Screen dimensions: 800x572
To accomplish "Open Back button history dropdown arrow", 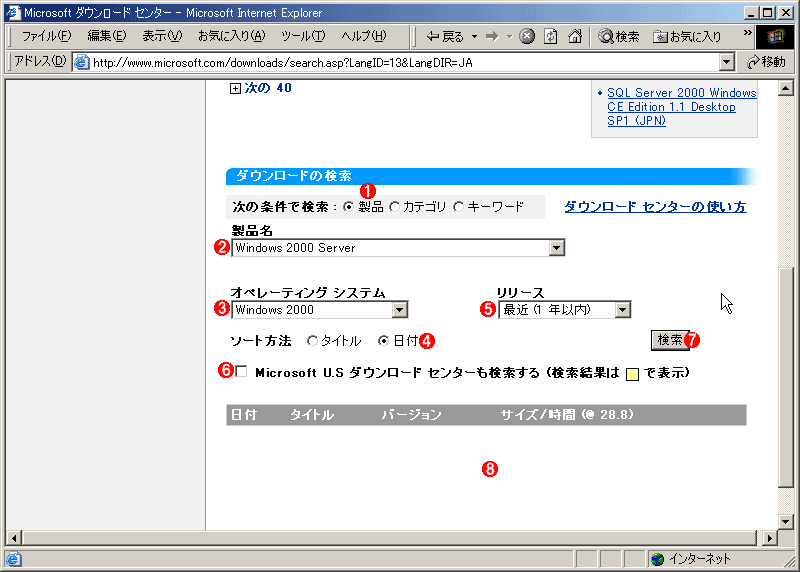I will coord(474,37).
